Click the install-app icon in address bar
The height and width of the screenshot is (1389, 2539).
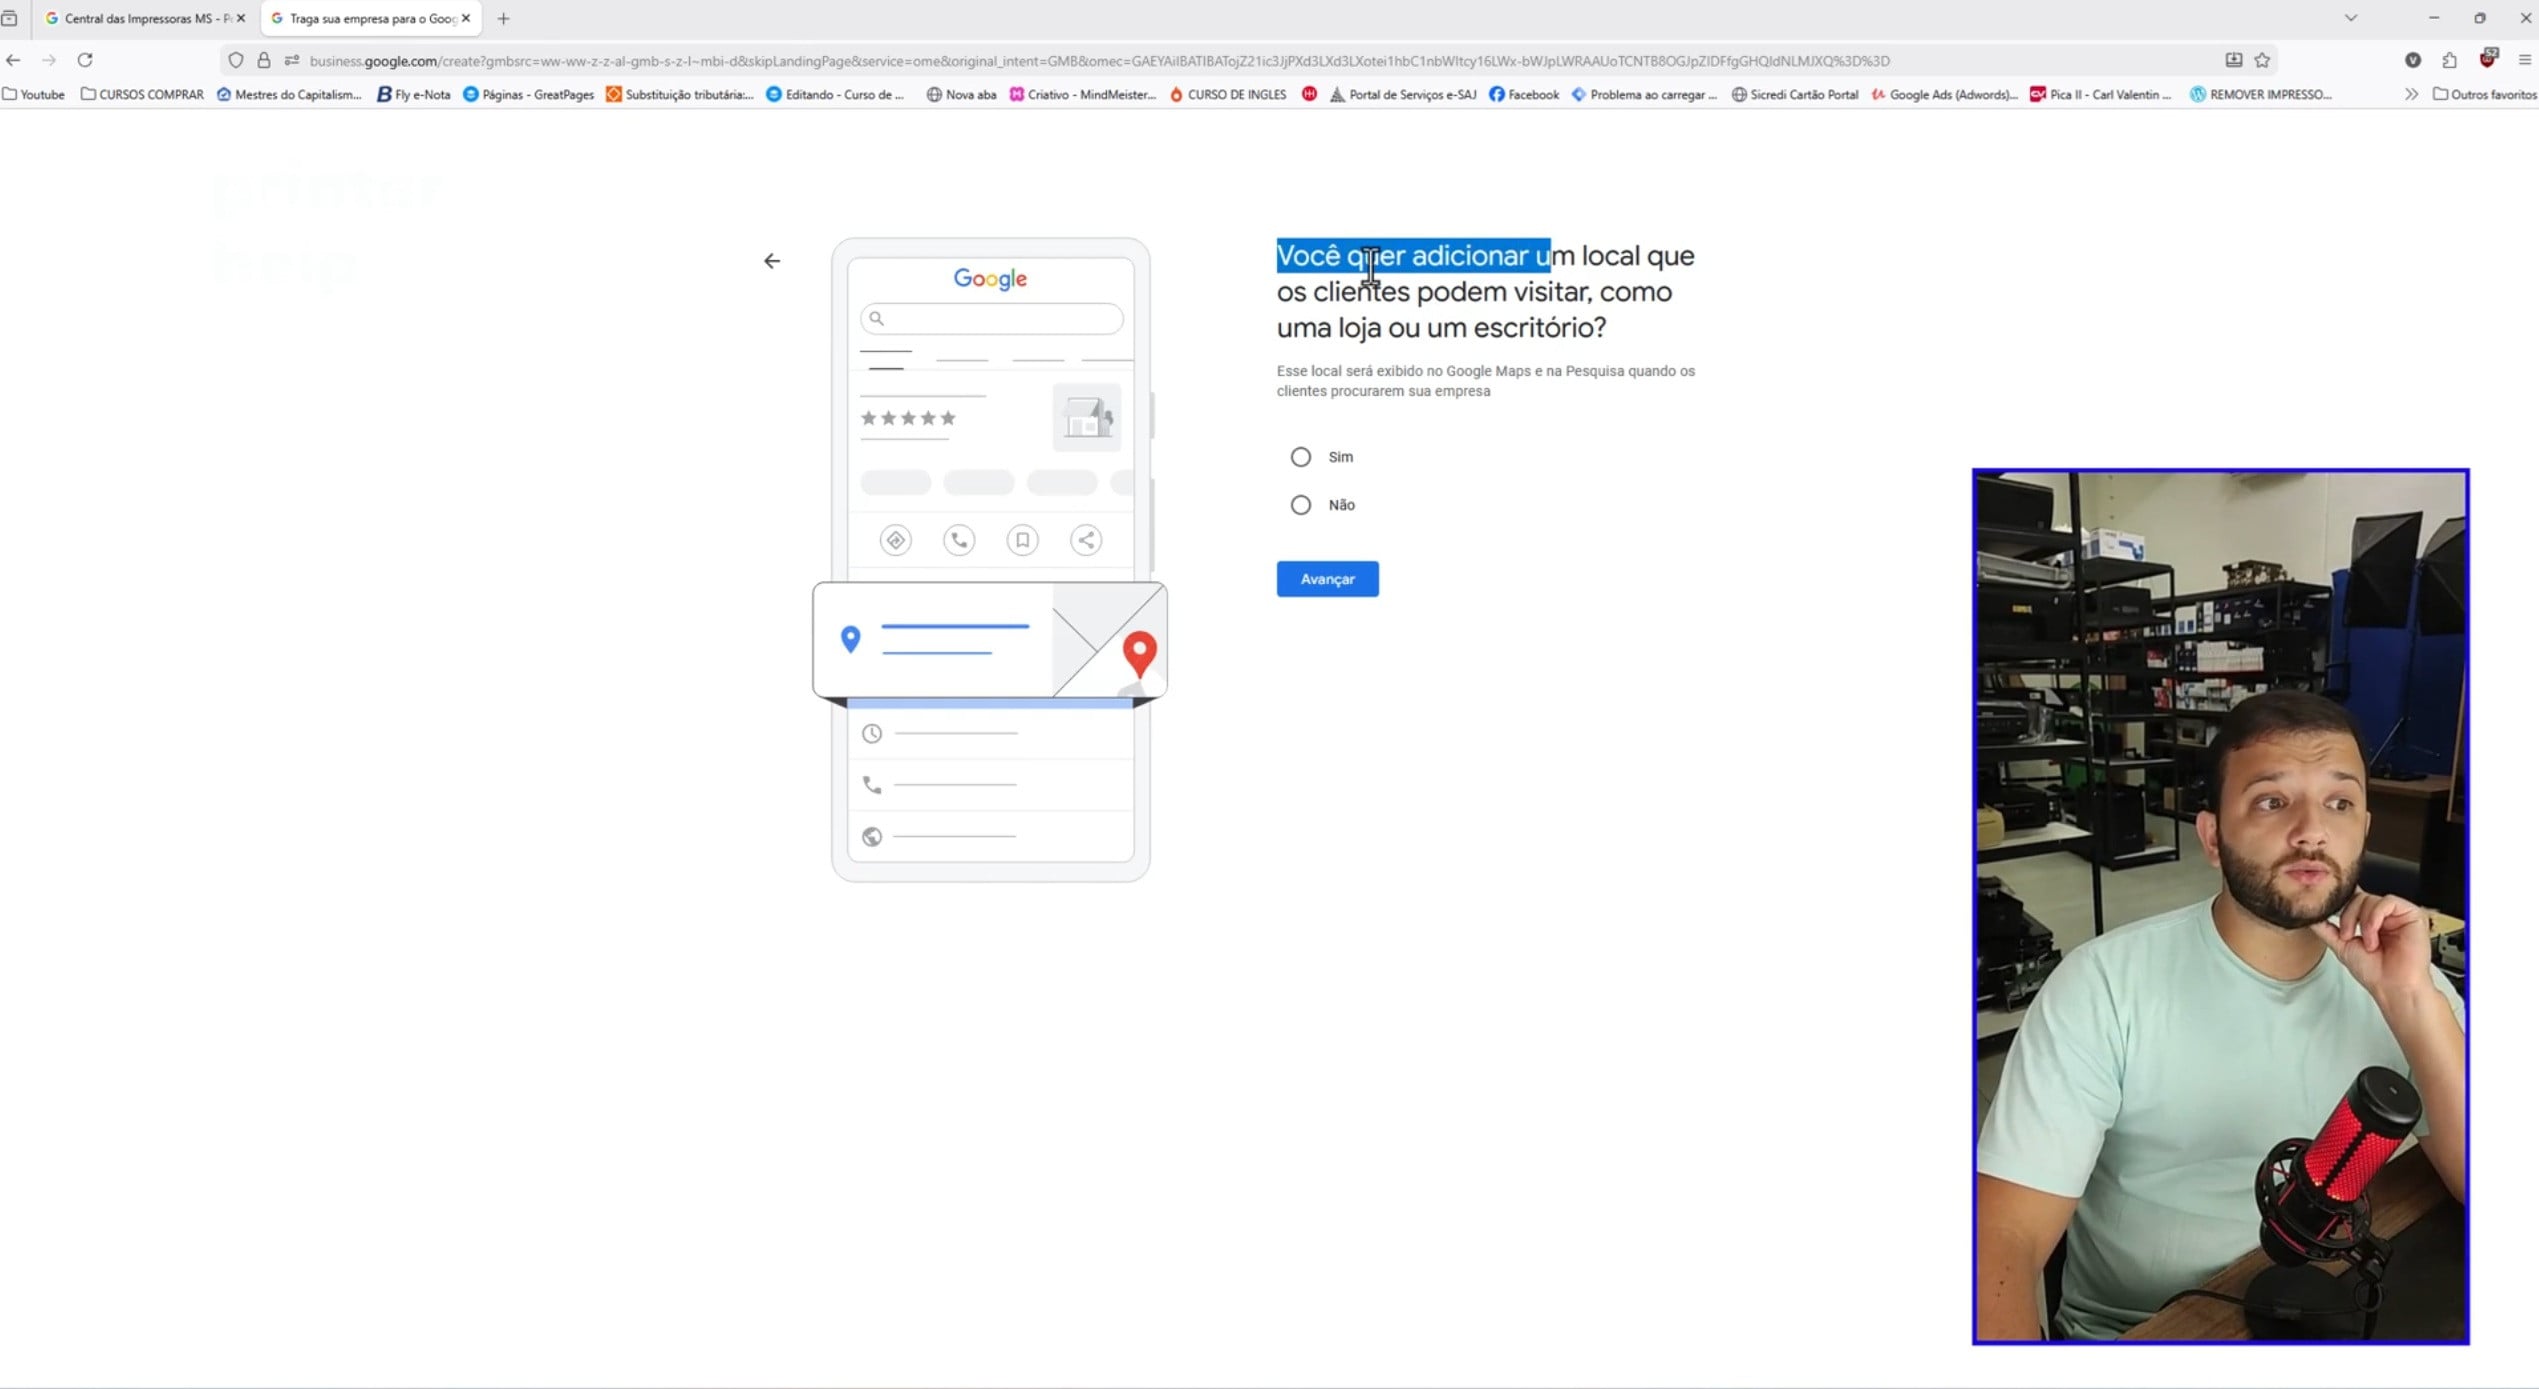click(x=2233, y=60)
